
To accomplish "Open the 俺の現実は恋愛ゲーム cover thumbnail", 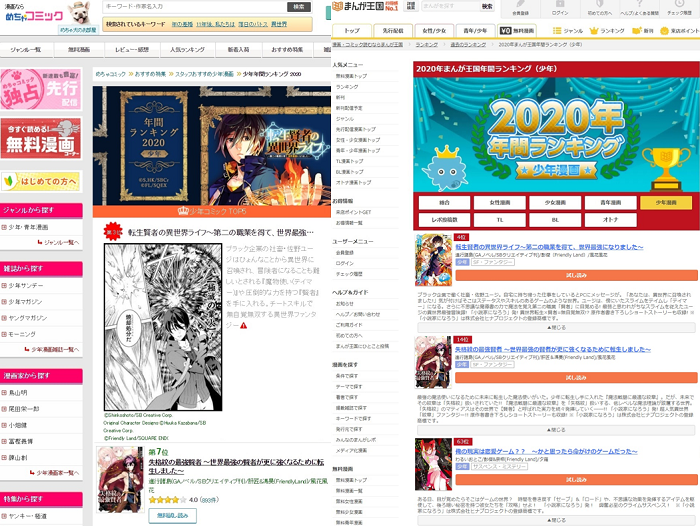I will (433, 464).
